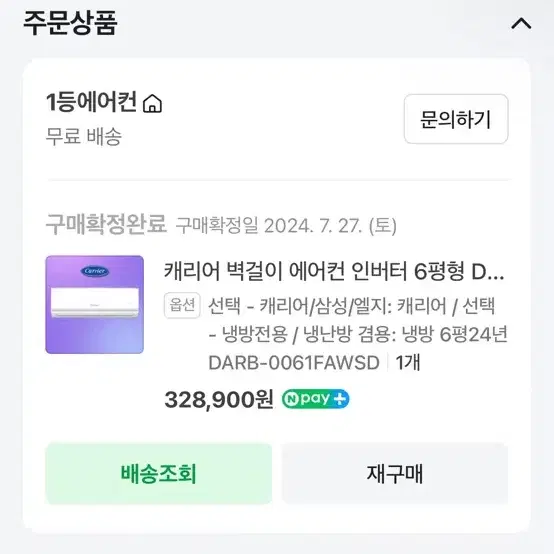Open the store home icon beside 1등에어컨
Image resolution: width=554 pixels, height=554 pixels.
pos(152,104)
